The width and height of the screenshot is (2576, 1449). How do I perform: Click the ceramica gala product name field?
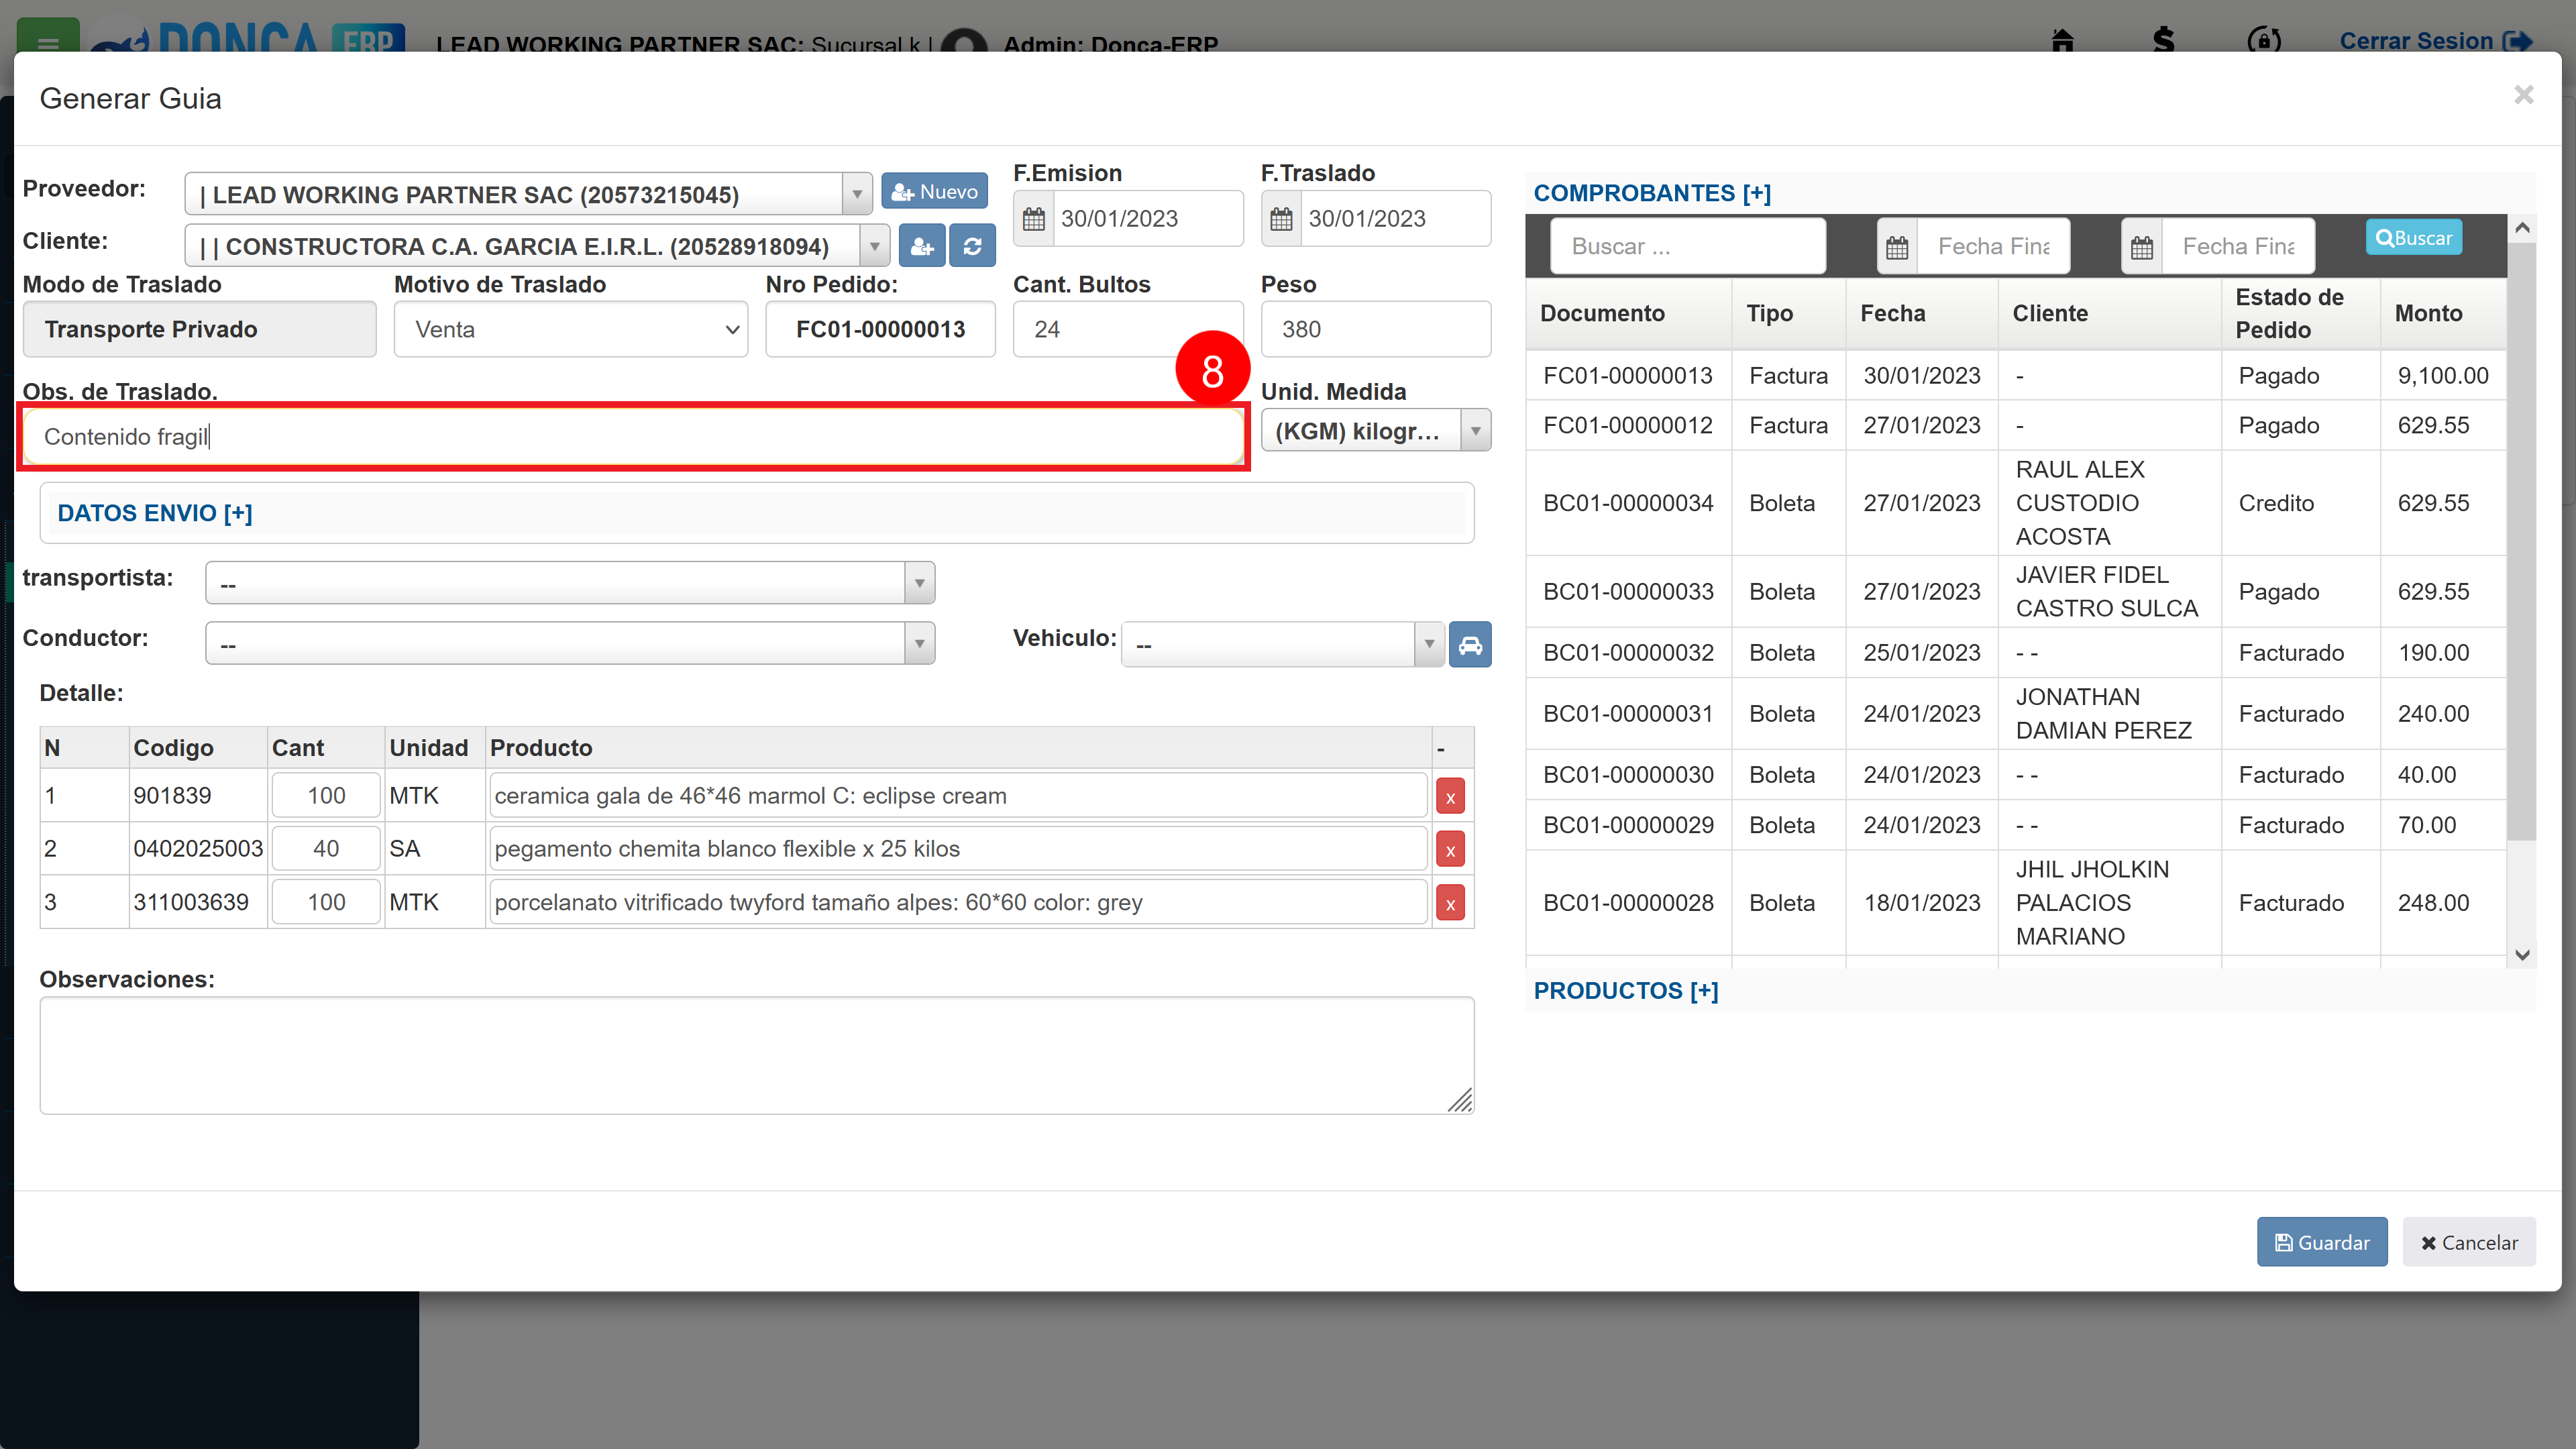point(958,796)
